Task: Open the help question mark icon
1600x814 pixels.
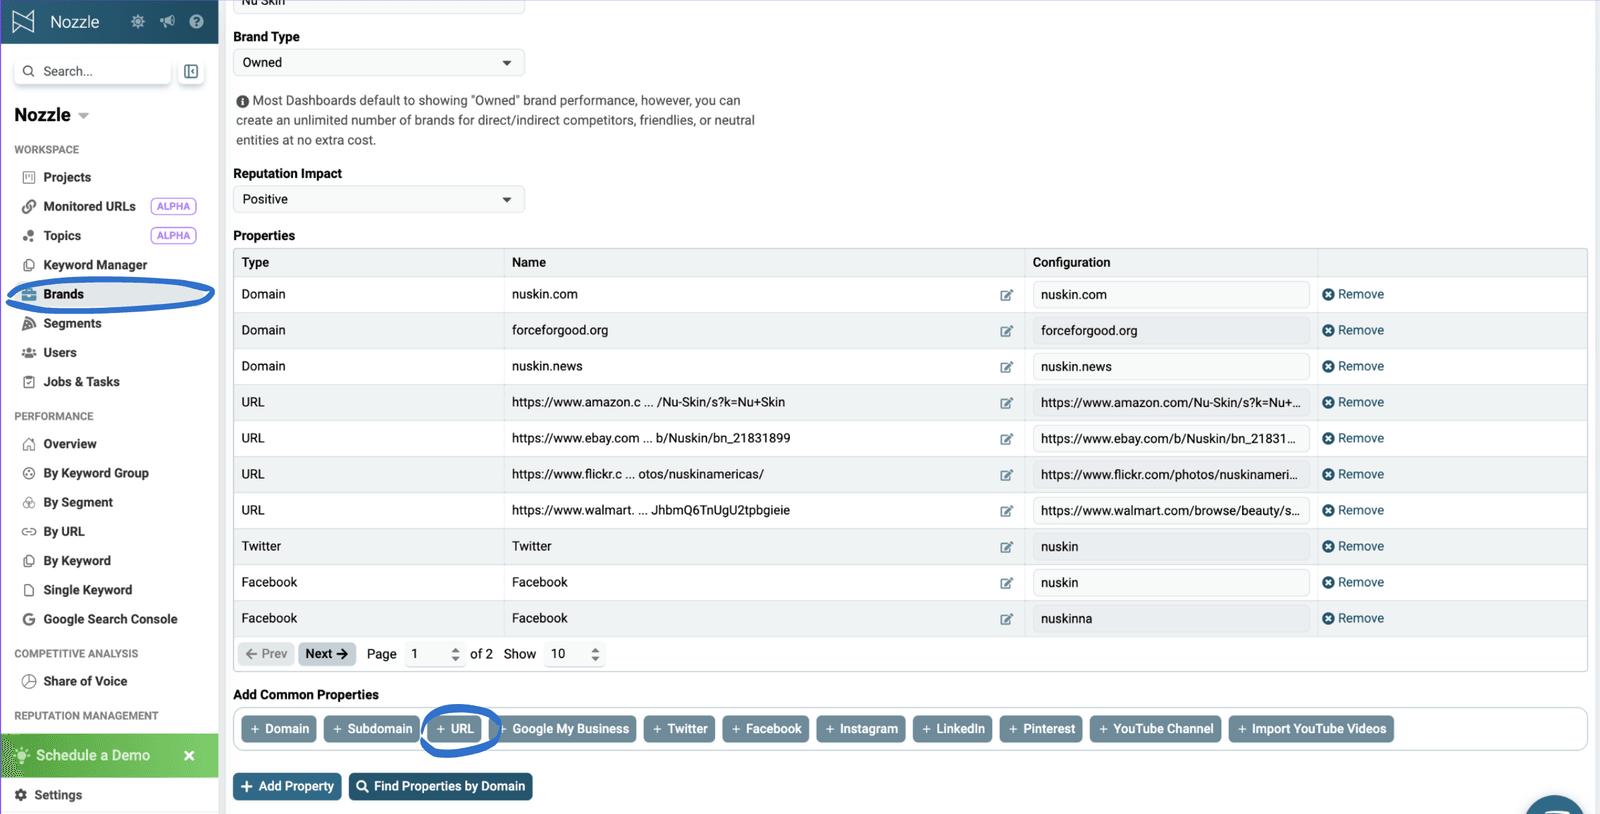Action: [x=196, y=21]
